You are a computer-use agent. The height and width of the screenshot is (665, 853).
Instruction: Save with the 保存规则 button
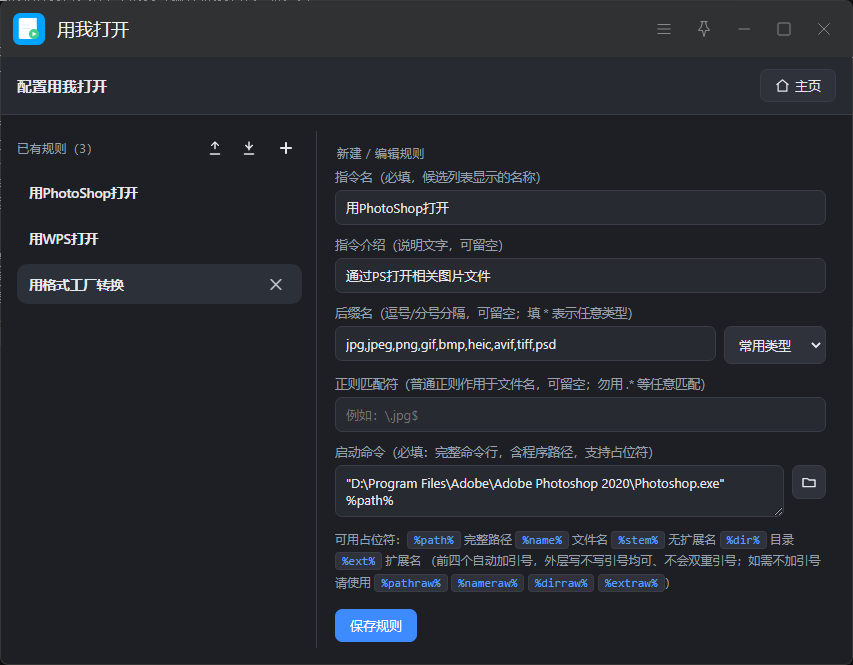[376, 626]
